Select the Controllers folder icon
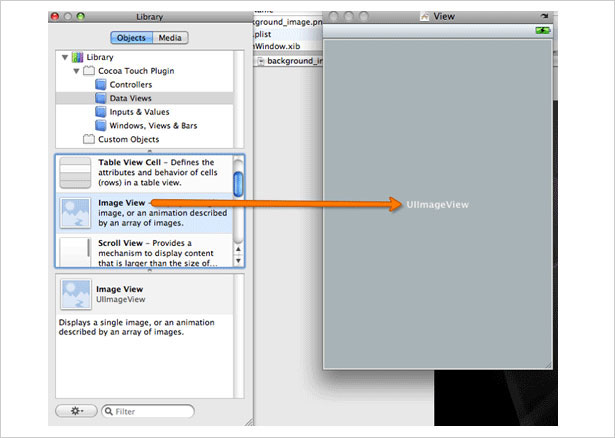This screenshot has width=615, height=438. [101, 84]
